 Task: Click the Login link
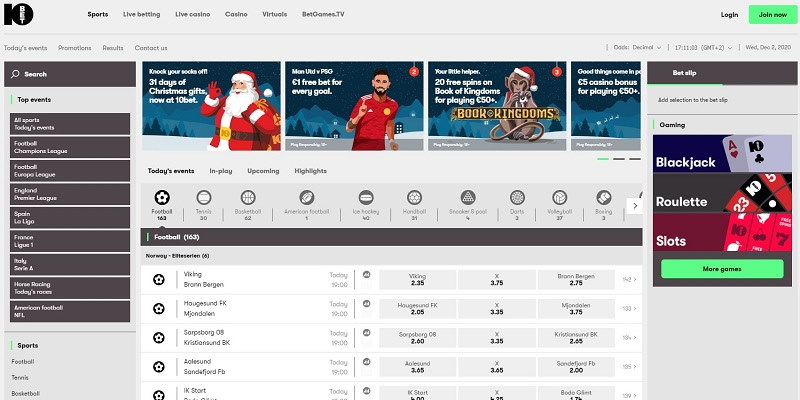tap(729, 15)
